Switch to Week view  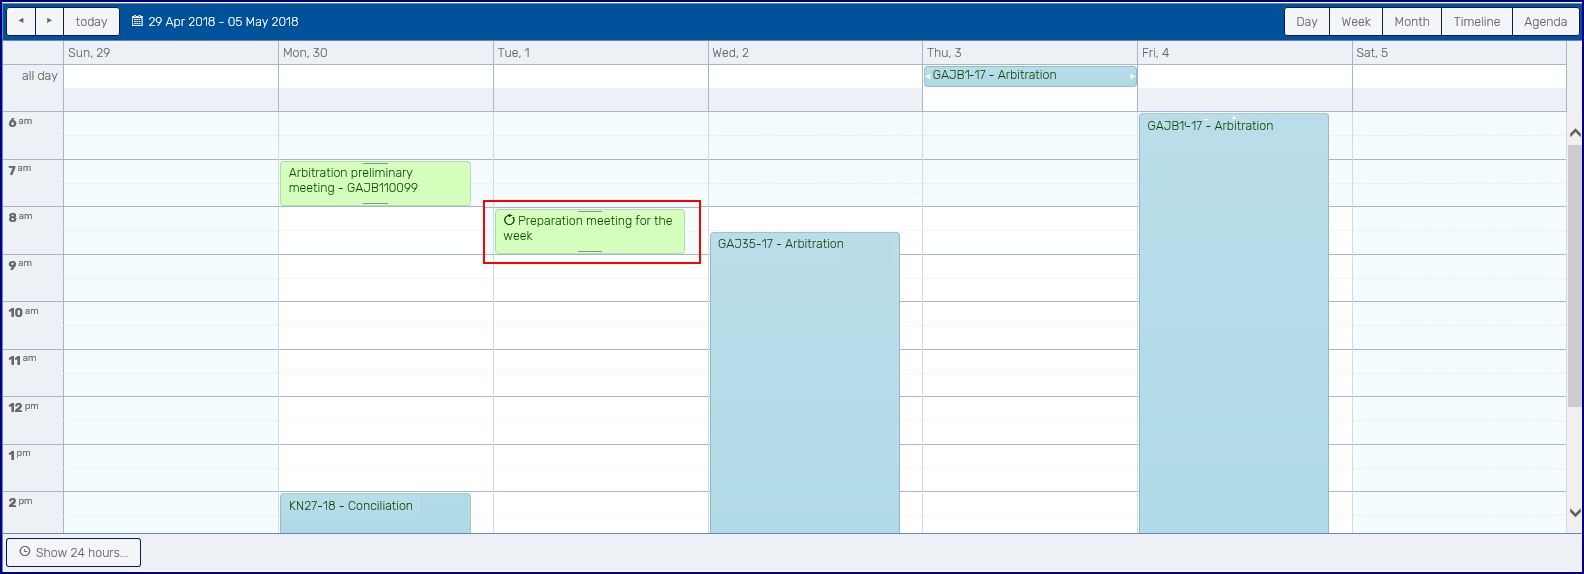point(1356,21)
